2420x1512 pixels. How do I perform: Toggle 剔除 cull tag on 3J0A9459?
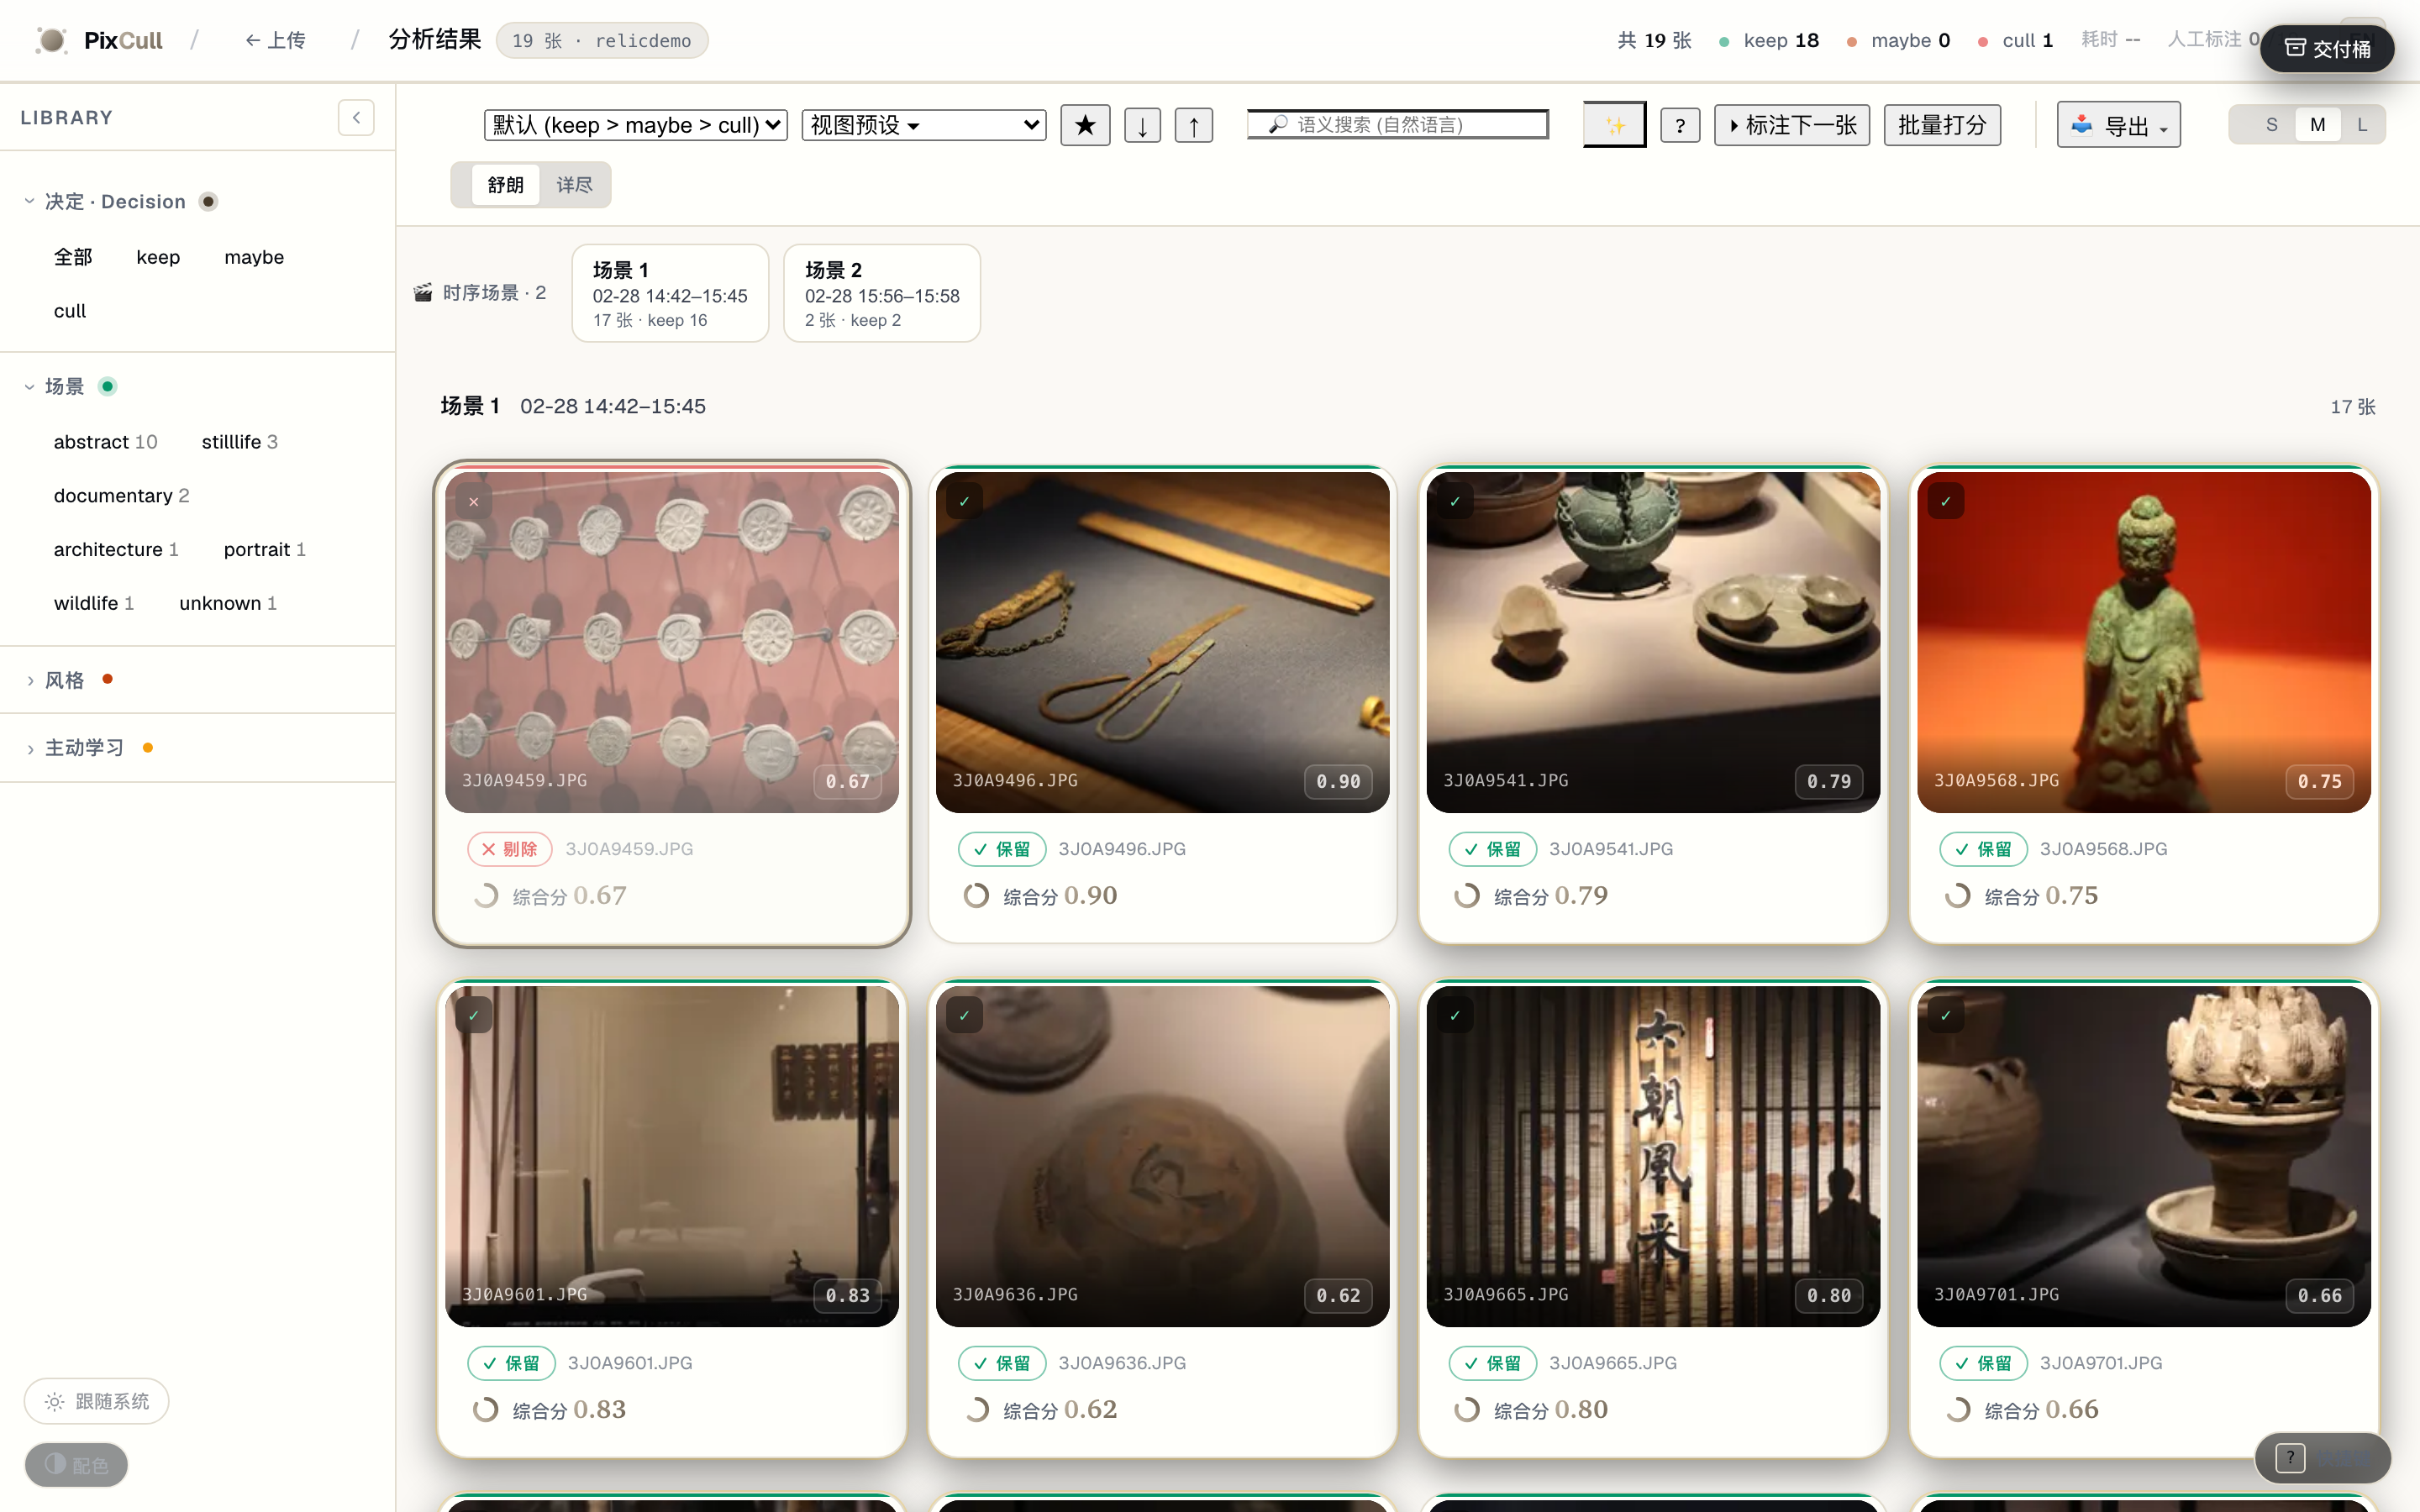pyautogui.click(x=509, y=849)
